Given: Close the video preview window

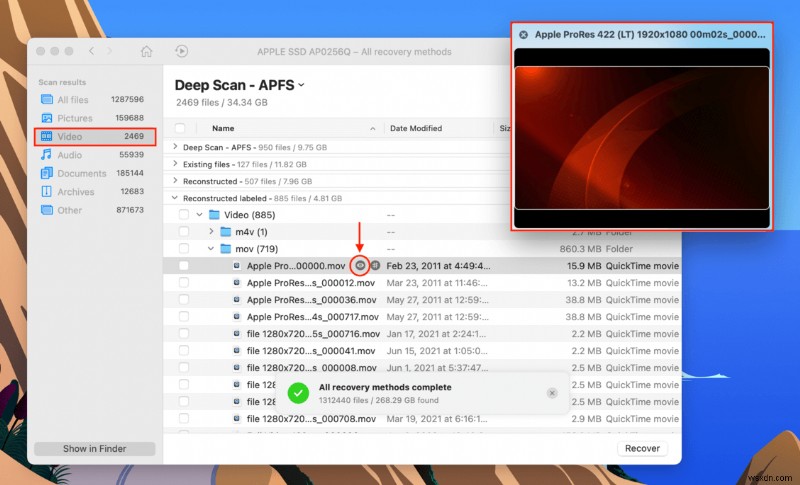Looking at the screenshot, I should point(523,35).
